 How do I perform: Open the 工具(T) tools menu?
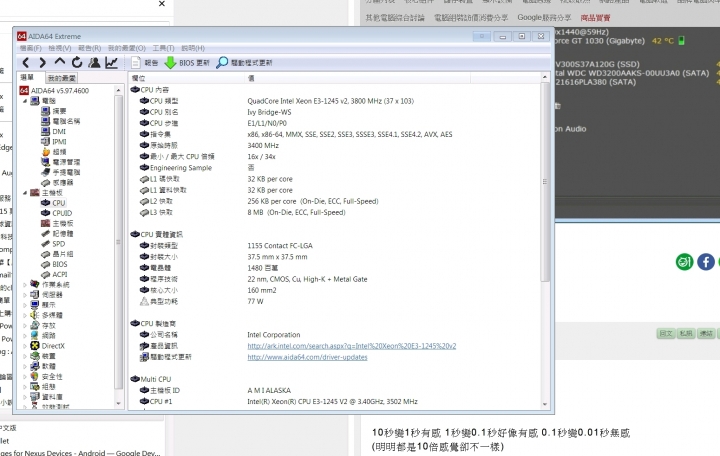(163, 48)
